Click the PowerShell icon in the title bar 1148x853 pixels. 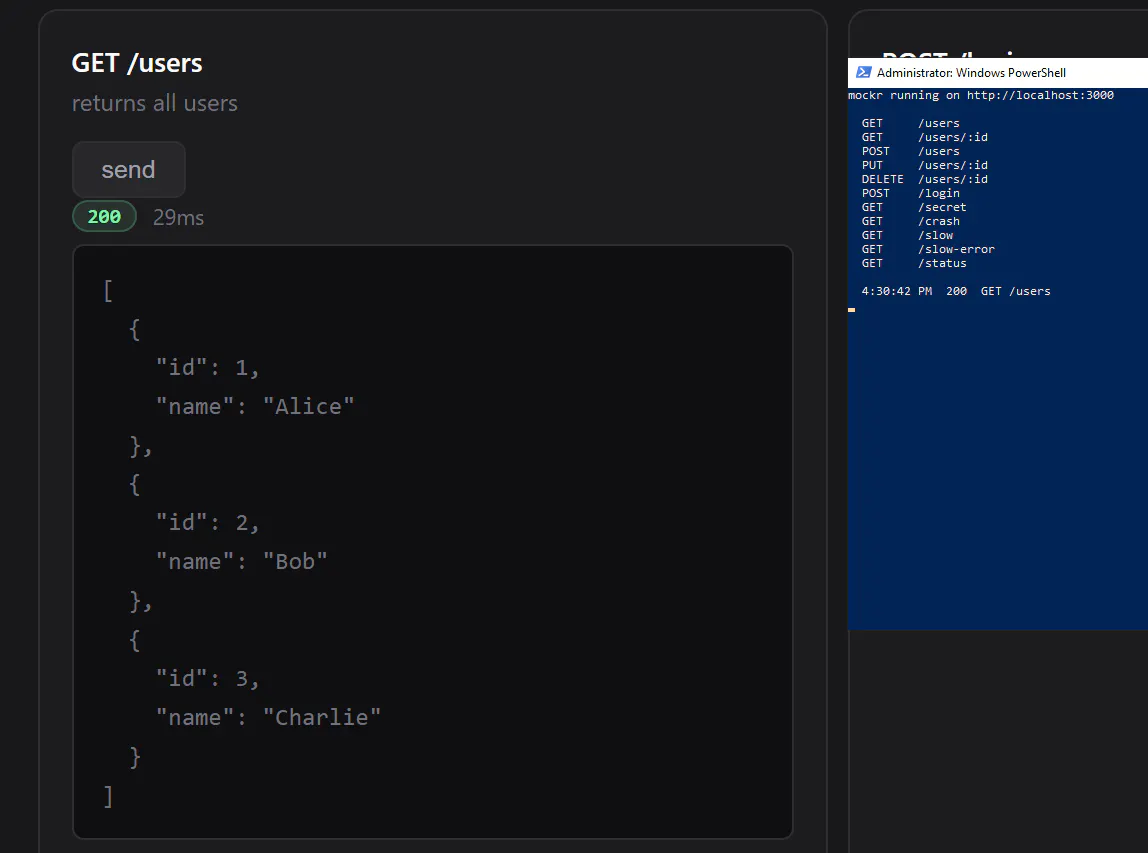(x=863, y=72)
